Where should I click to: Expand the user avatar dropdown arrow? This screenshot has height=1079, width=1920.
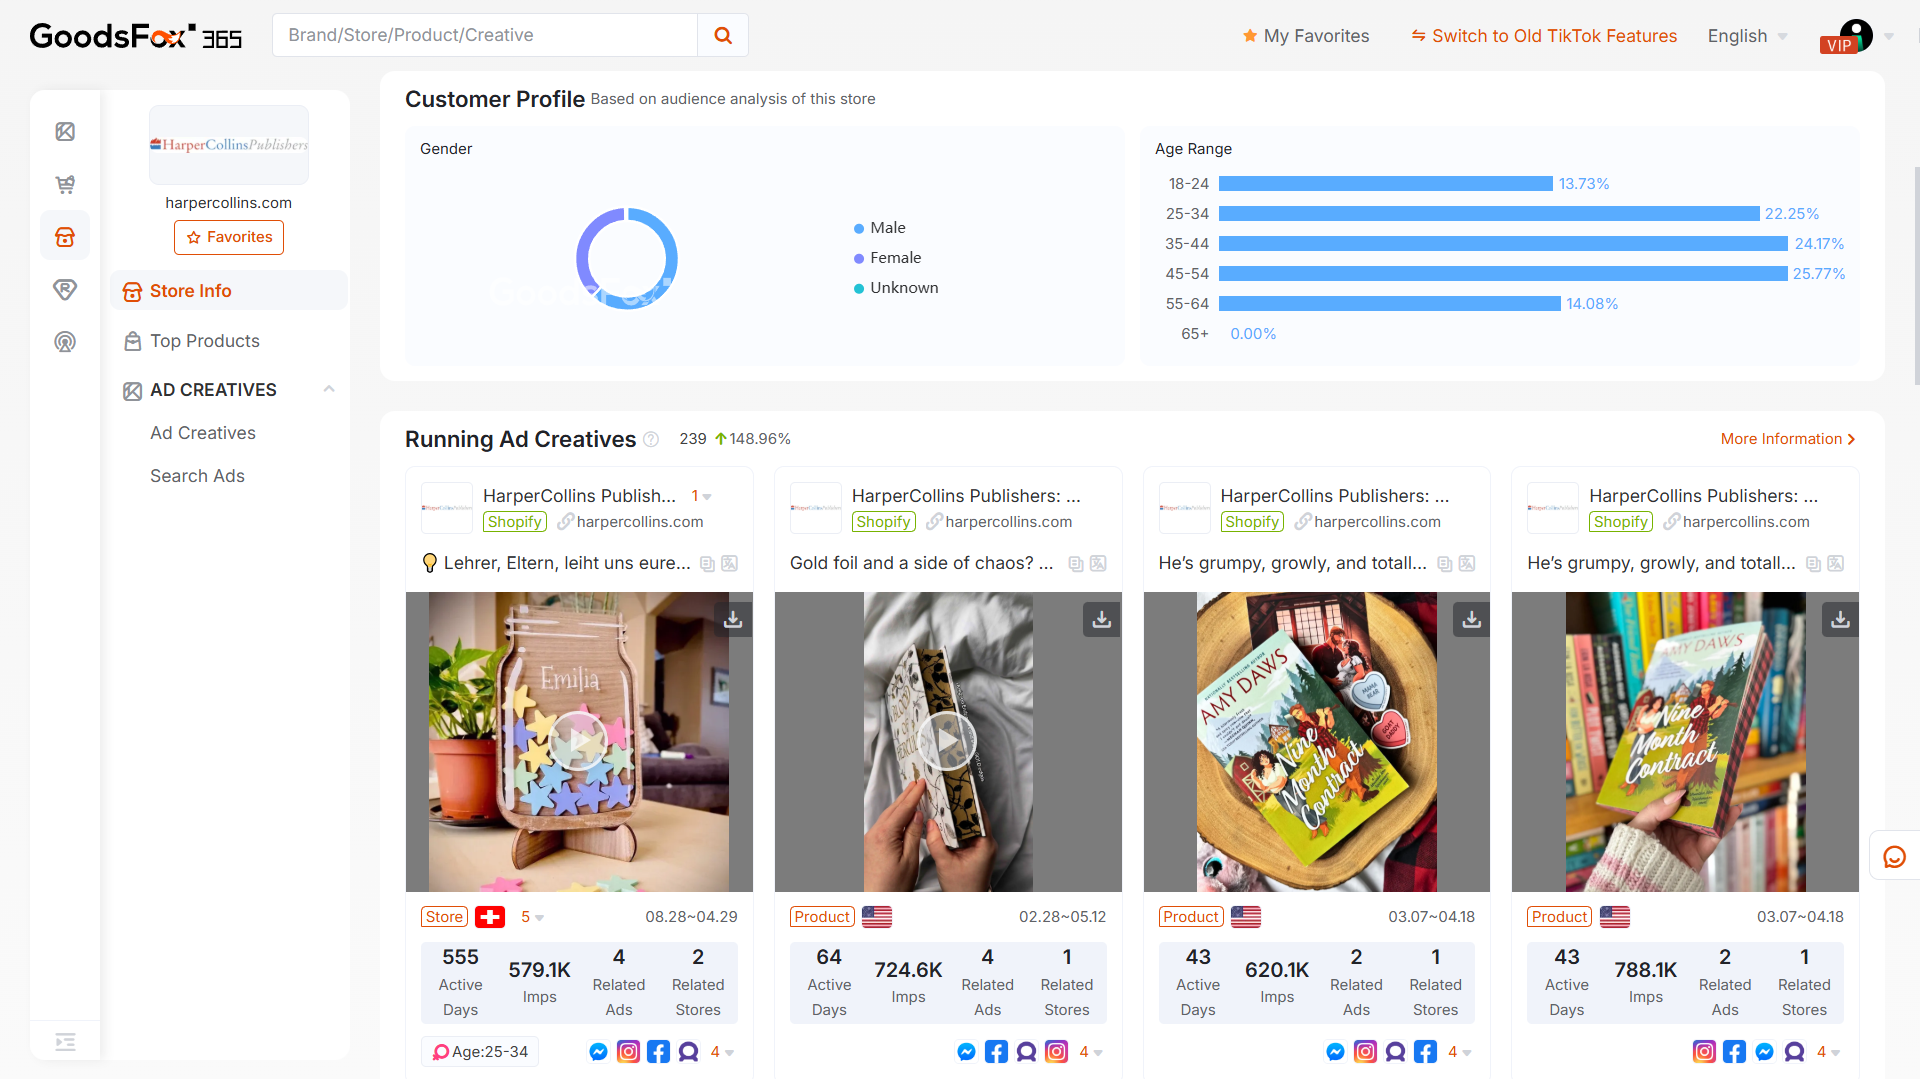click(x=1889, y=36)
